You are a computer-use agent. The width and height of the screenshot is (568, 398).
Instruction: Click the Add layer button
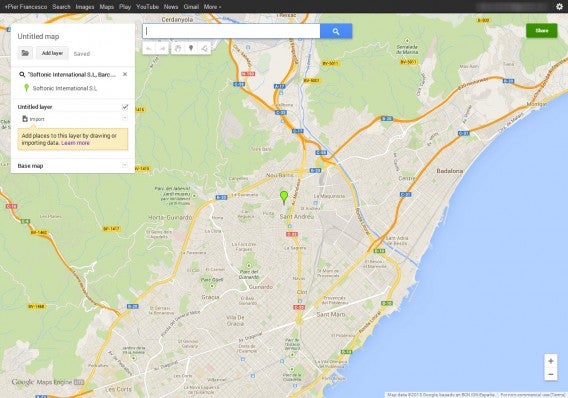coord(52,53)
